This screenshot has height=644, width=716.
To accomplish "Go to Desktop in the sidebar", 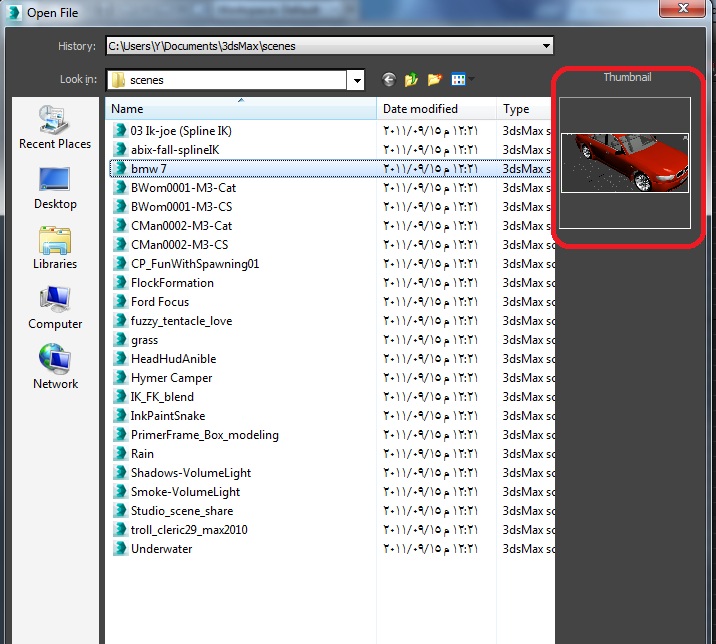I will [x=55, y=189].
